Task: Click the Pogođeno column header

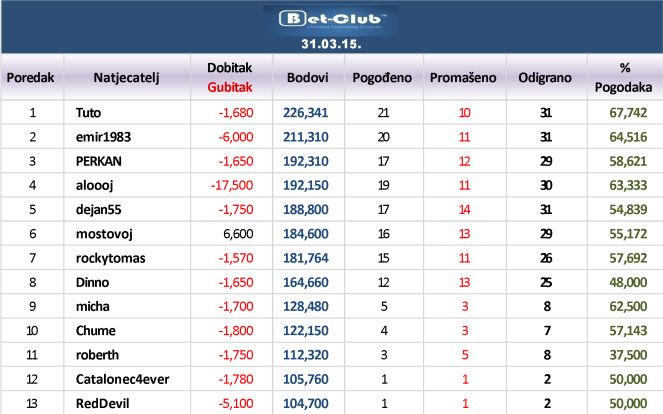Action: point(383,77)
